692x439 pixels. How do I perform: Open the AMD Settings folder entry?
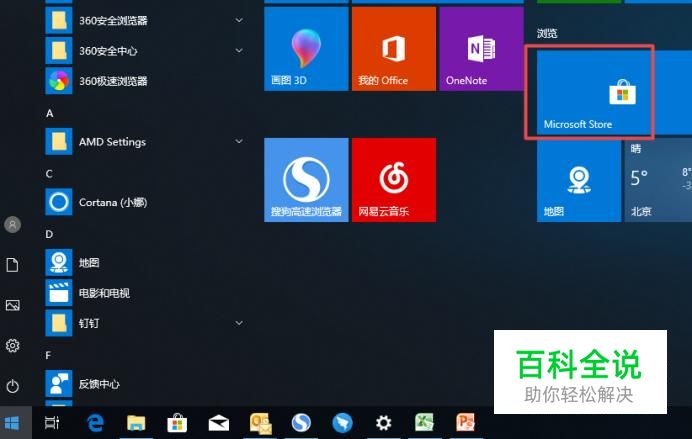tap(146, 142)
